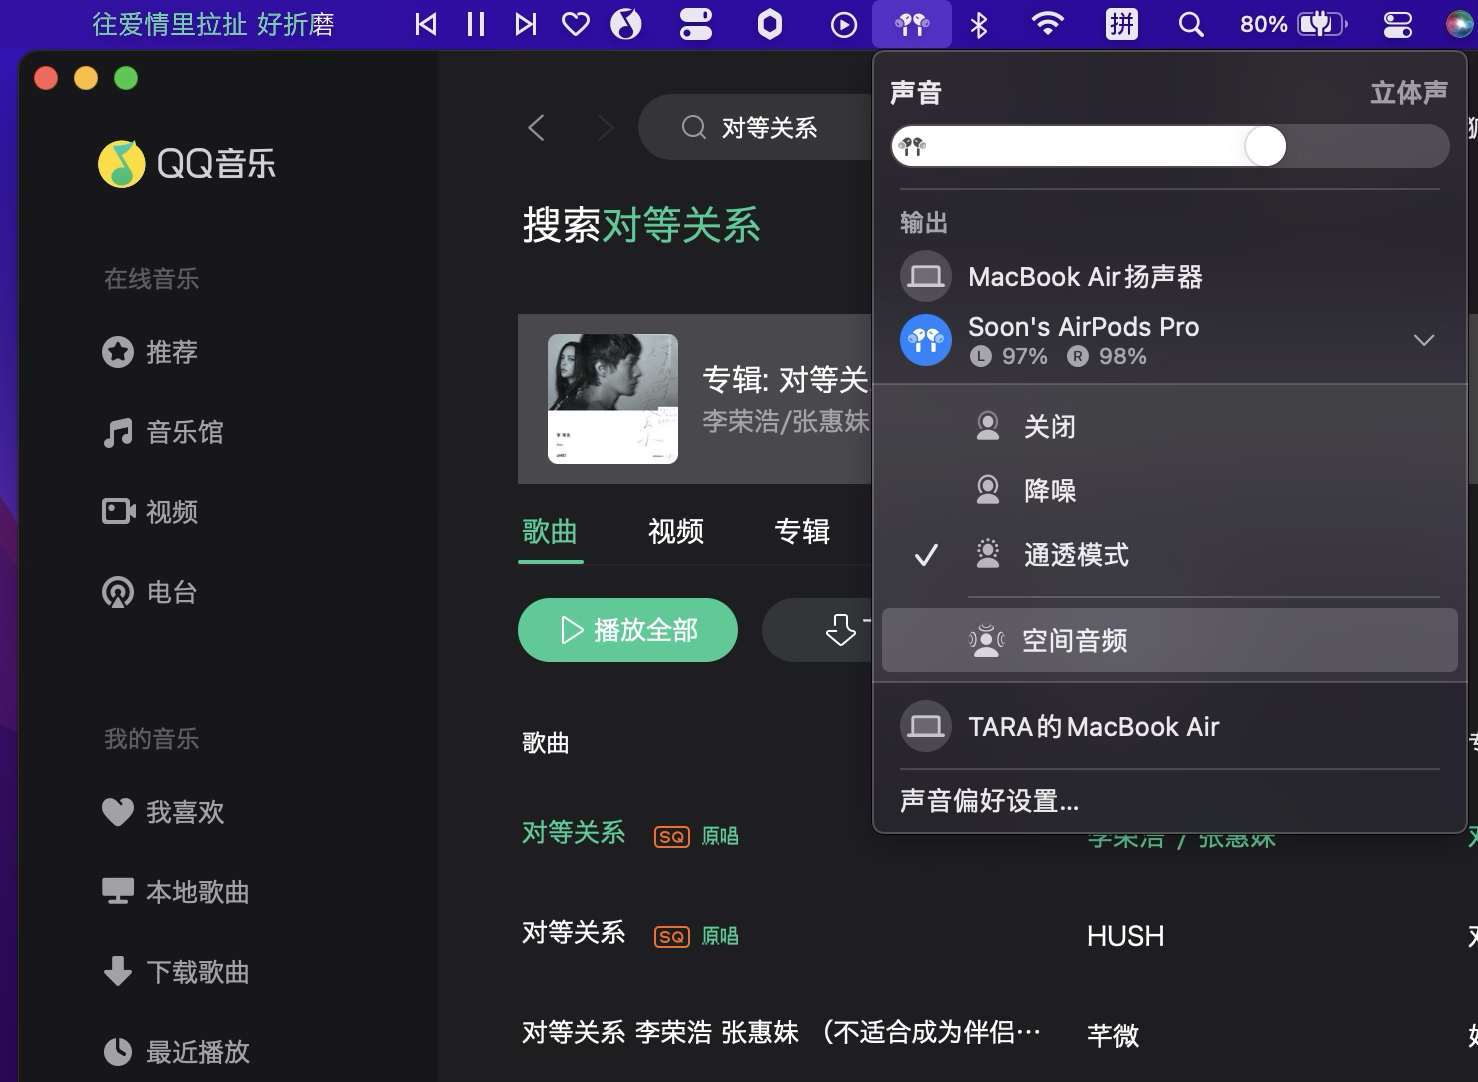Open 下载歌曲 in the sidebar

point(176,972)
